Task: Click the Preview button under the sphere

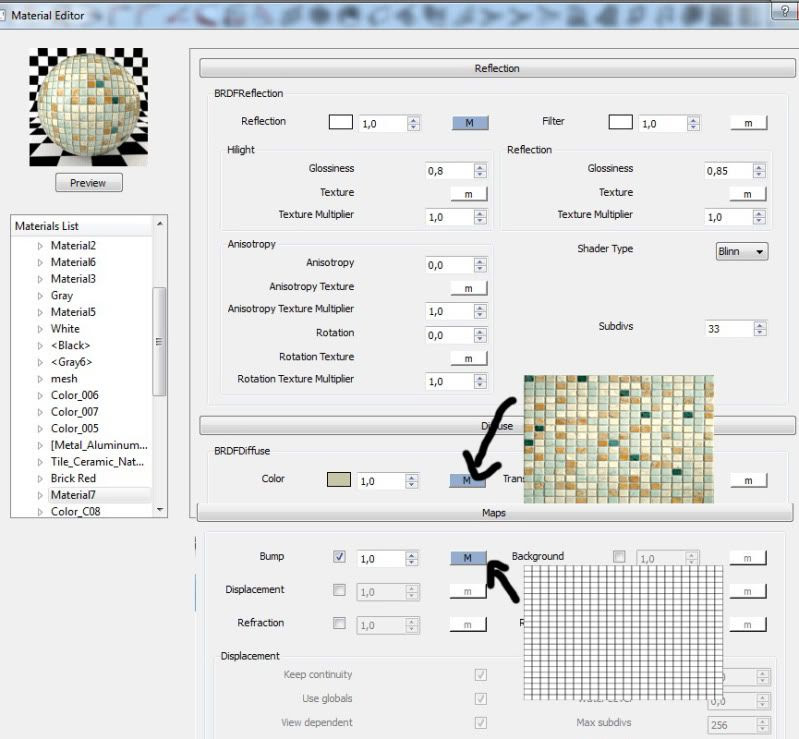Action: click(x=89, y=182)
